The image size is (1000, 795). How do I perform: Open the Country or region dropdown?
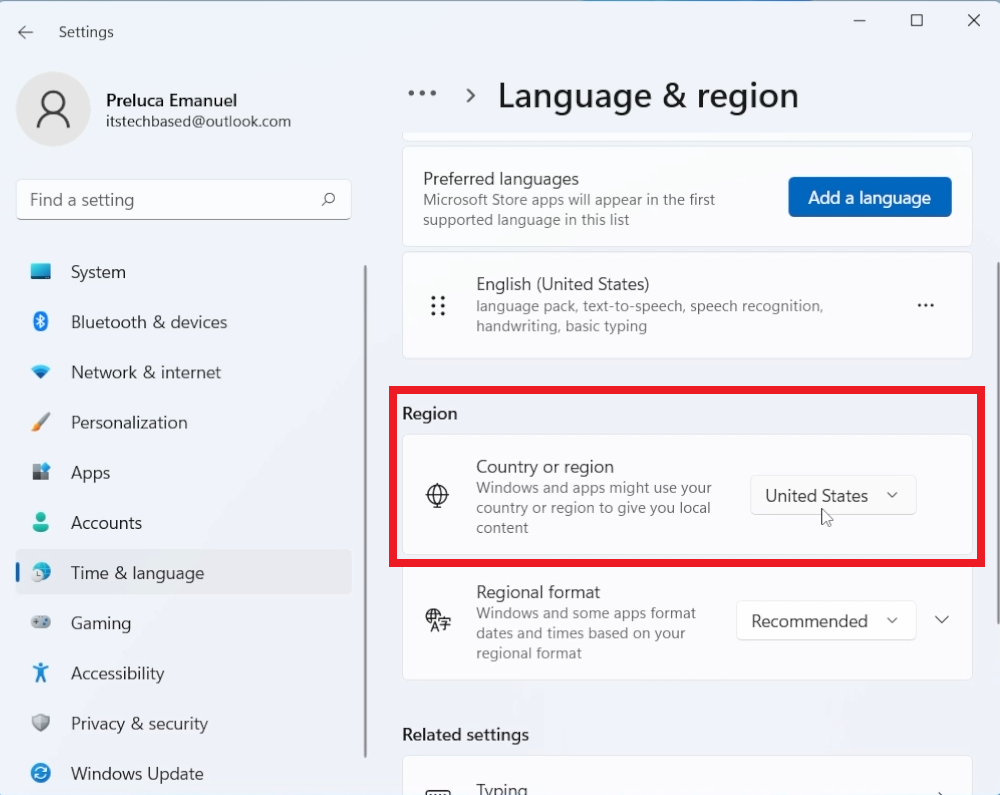[833, 495]
